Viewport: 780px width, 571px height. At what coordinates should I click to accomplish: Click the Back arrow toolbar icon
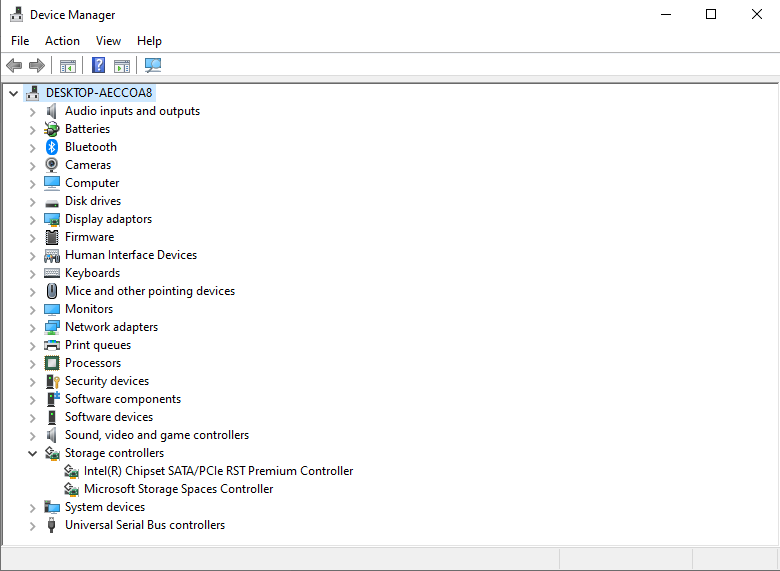14,65
